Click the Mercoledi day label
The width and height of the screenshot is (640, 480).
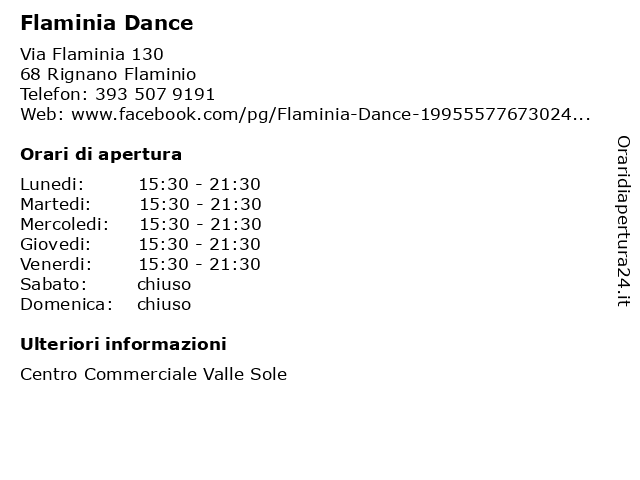(64, 224)
